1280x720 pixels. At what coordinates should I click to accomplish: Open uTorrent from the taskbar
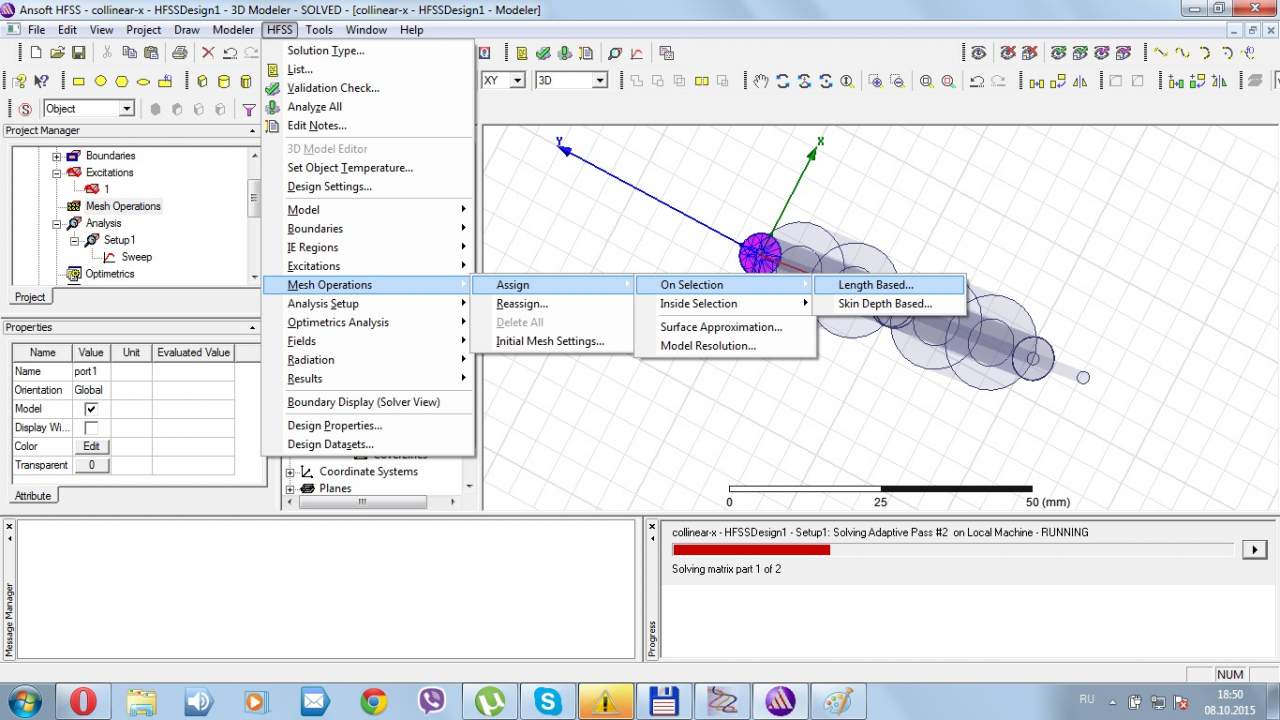pos(491,701)
